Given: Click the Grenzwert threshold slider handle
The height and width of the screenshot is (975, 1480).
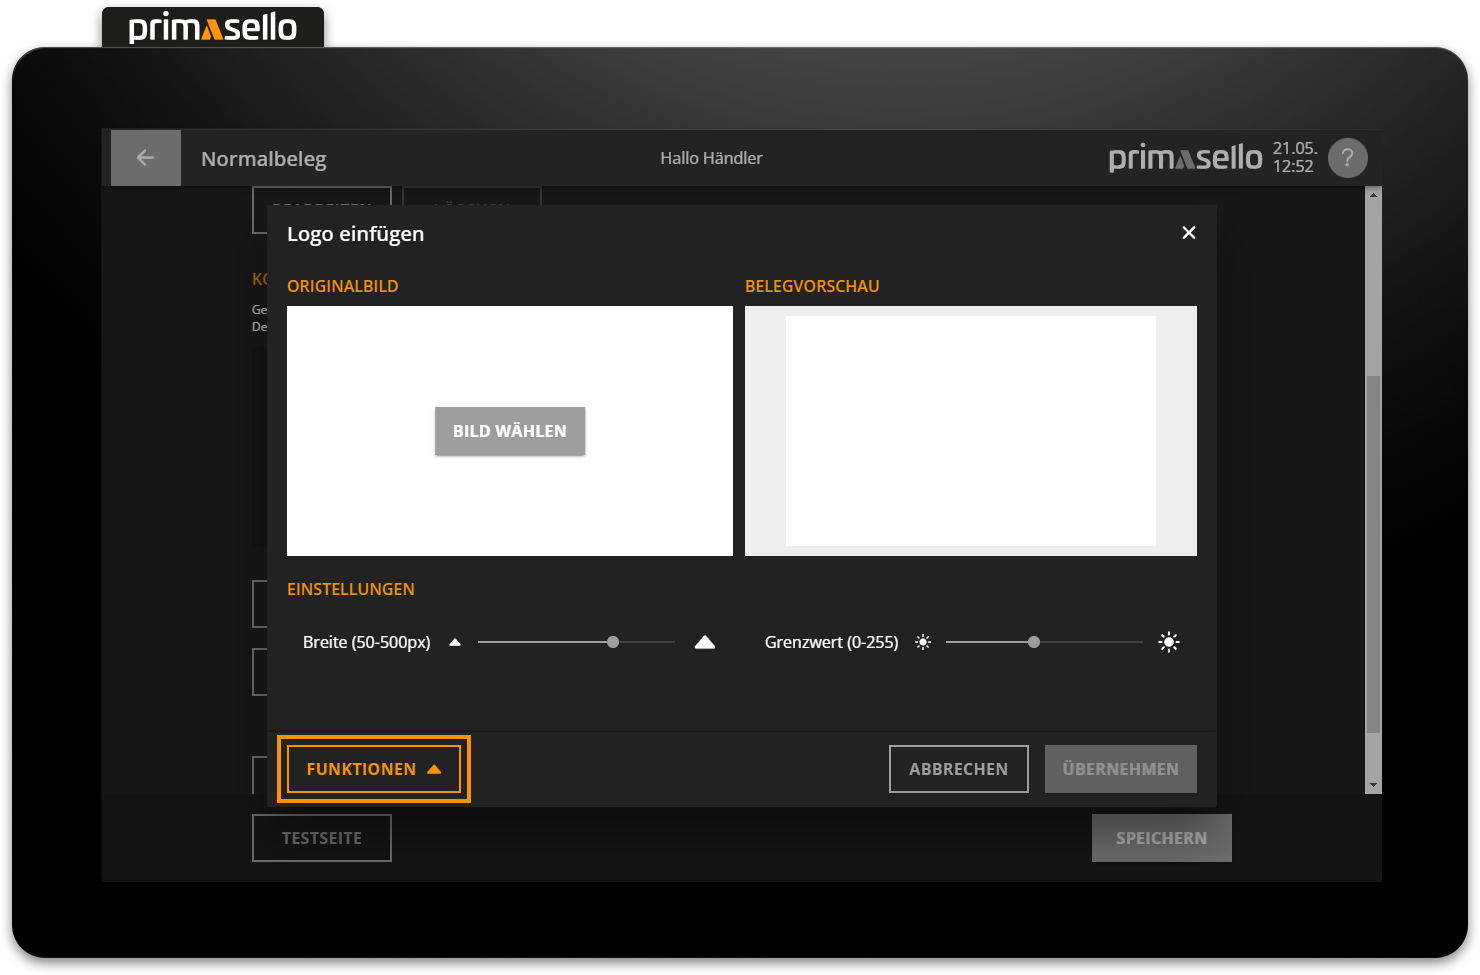Looking at the screenshot, I should coord(1034,642).
